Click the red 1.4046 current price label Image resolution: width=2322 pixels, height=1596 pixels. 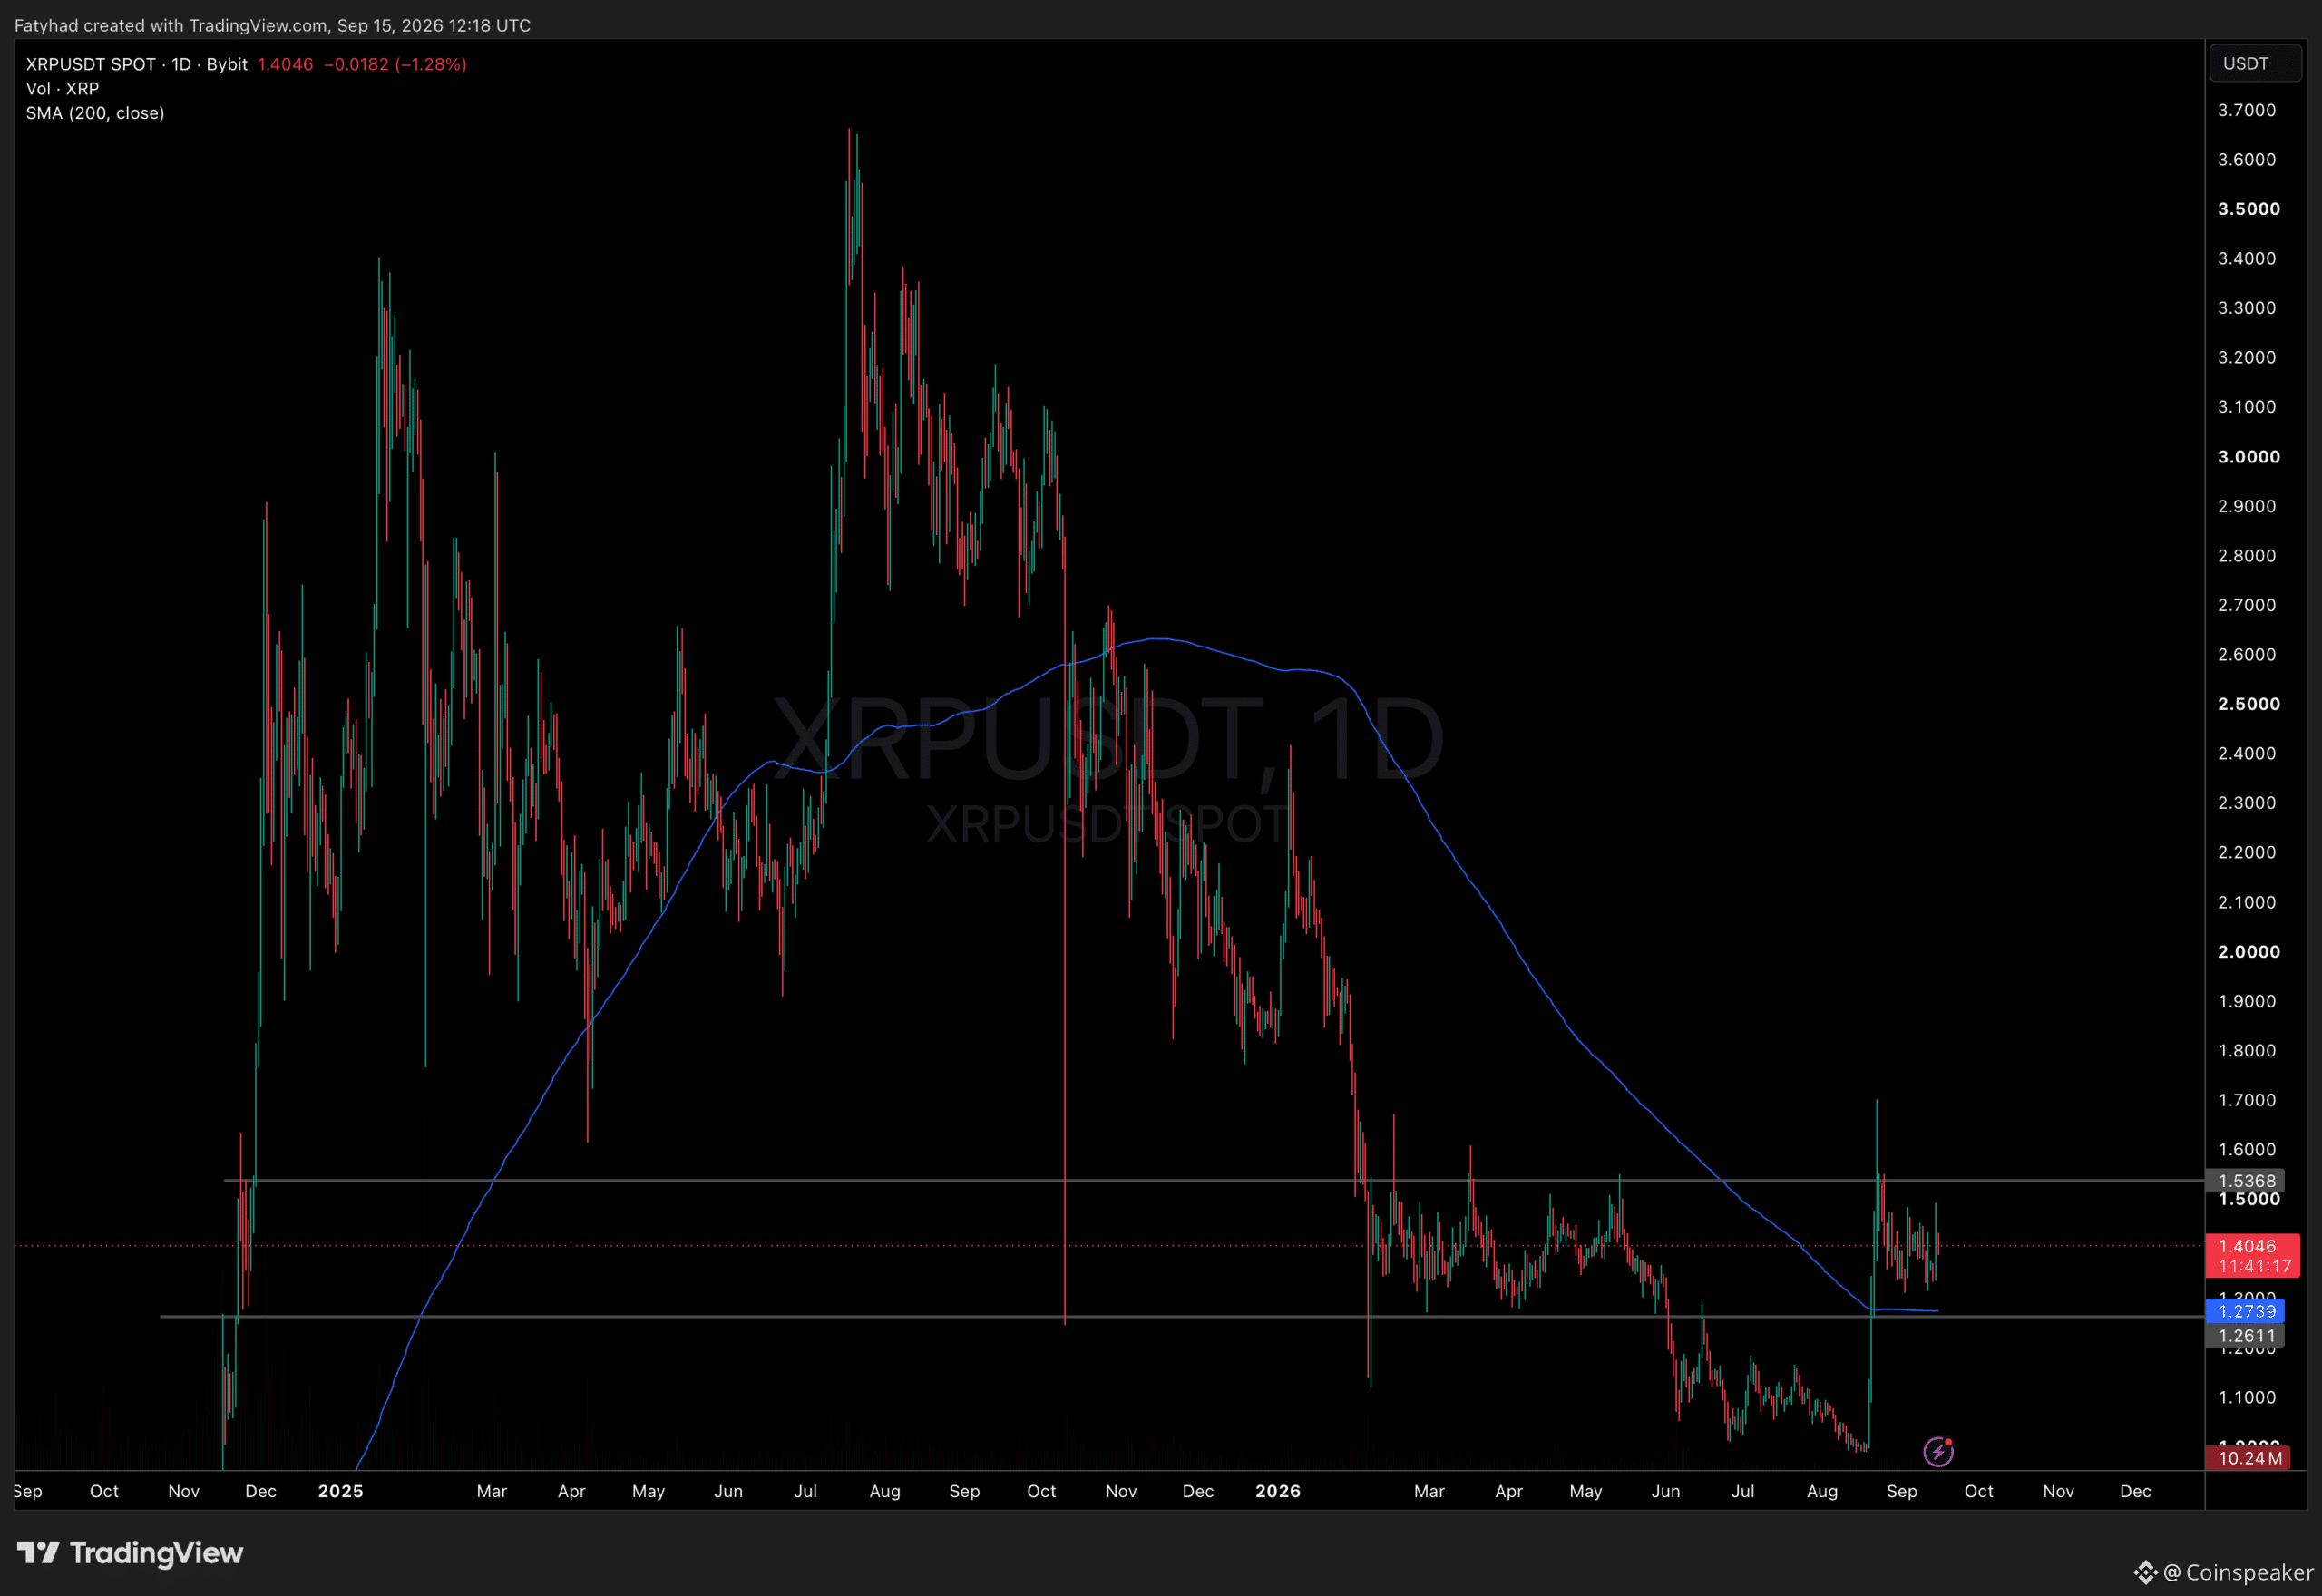pos(2252,1255)
